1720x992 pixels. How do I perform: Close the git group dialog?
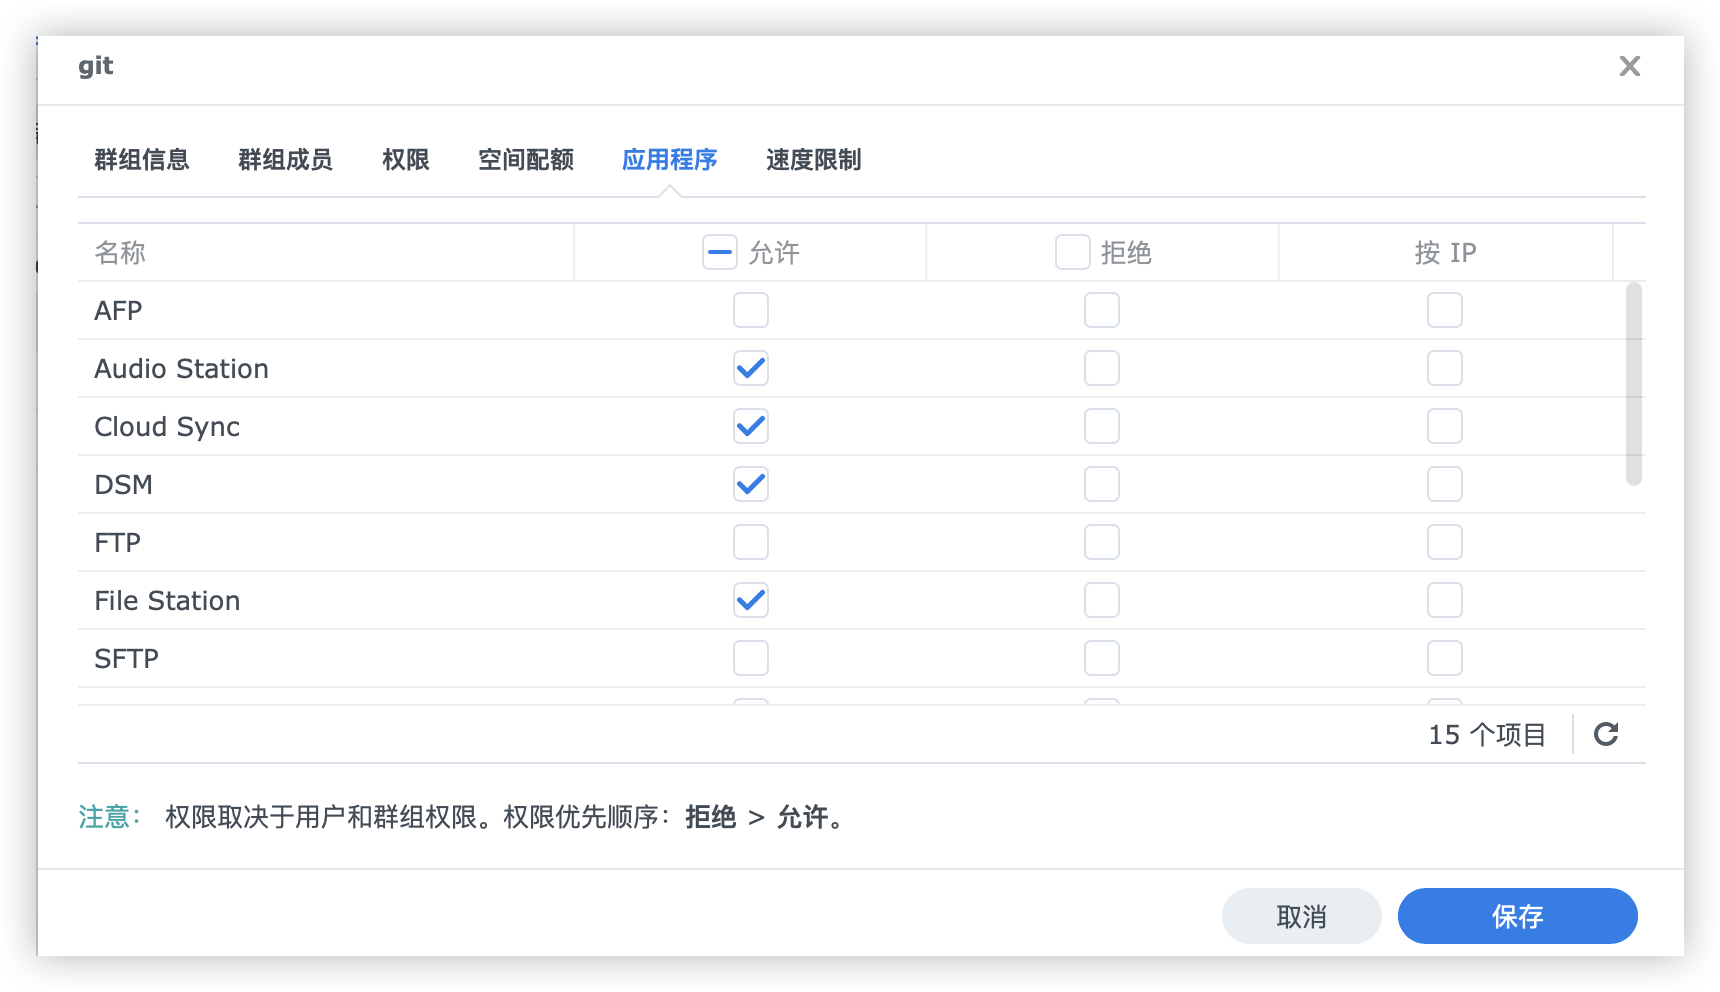coord(1630,66)
